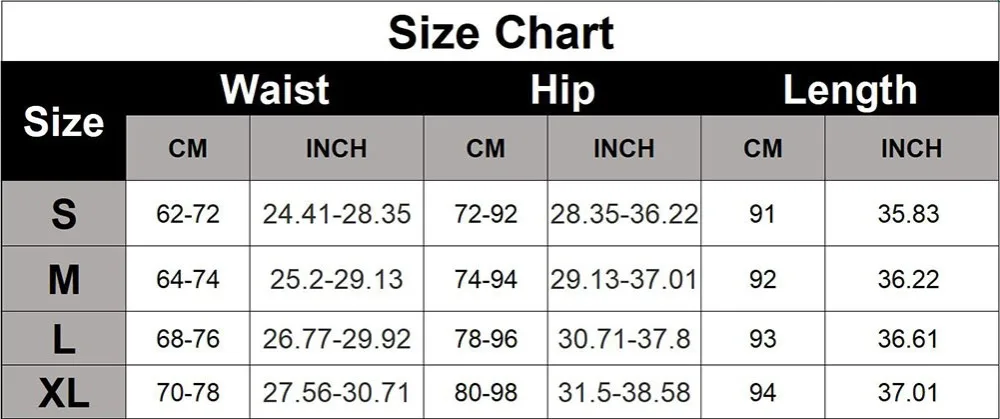Click the Size header cell

[63, 122]
